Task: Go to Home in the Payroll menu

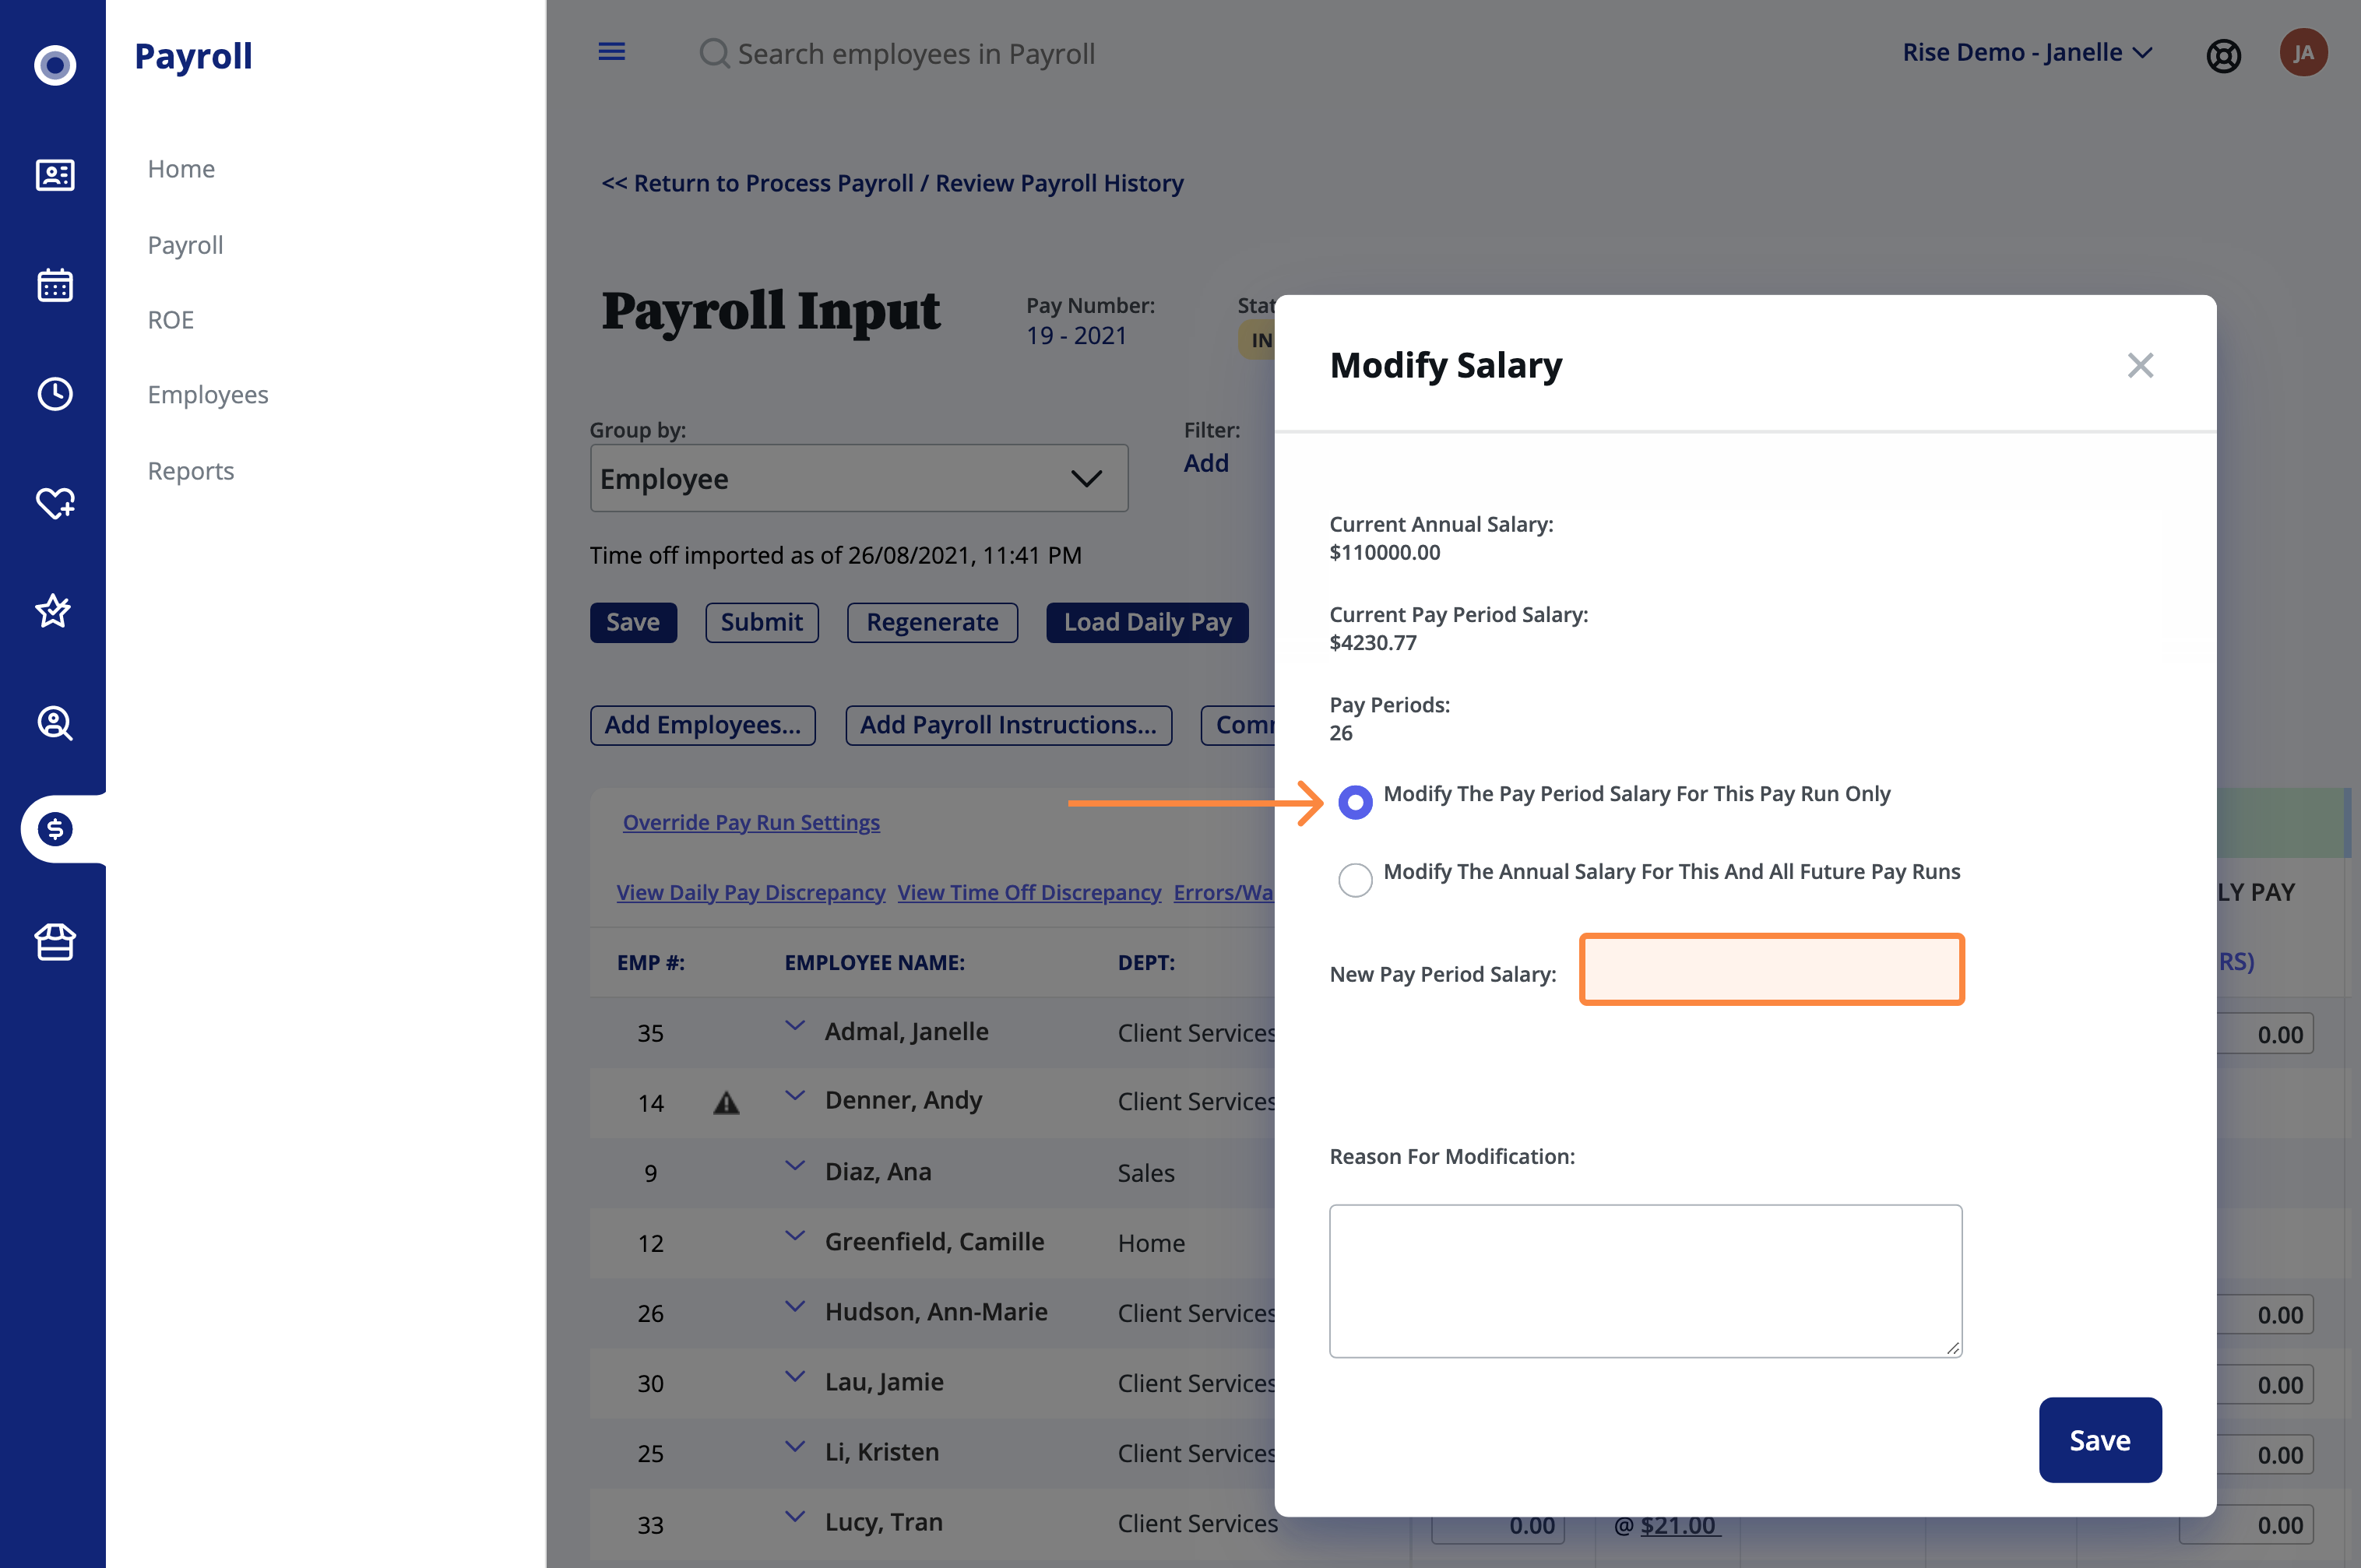Action: pos(181,169)
